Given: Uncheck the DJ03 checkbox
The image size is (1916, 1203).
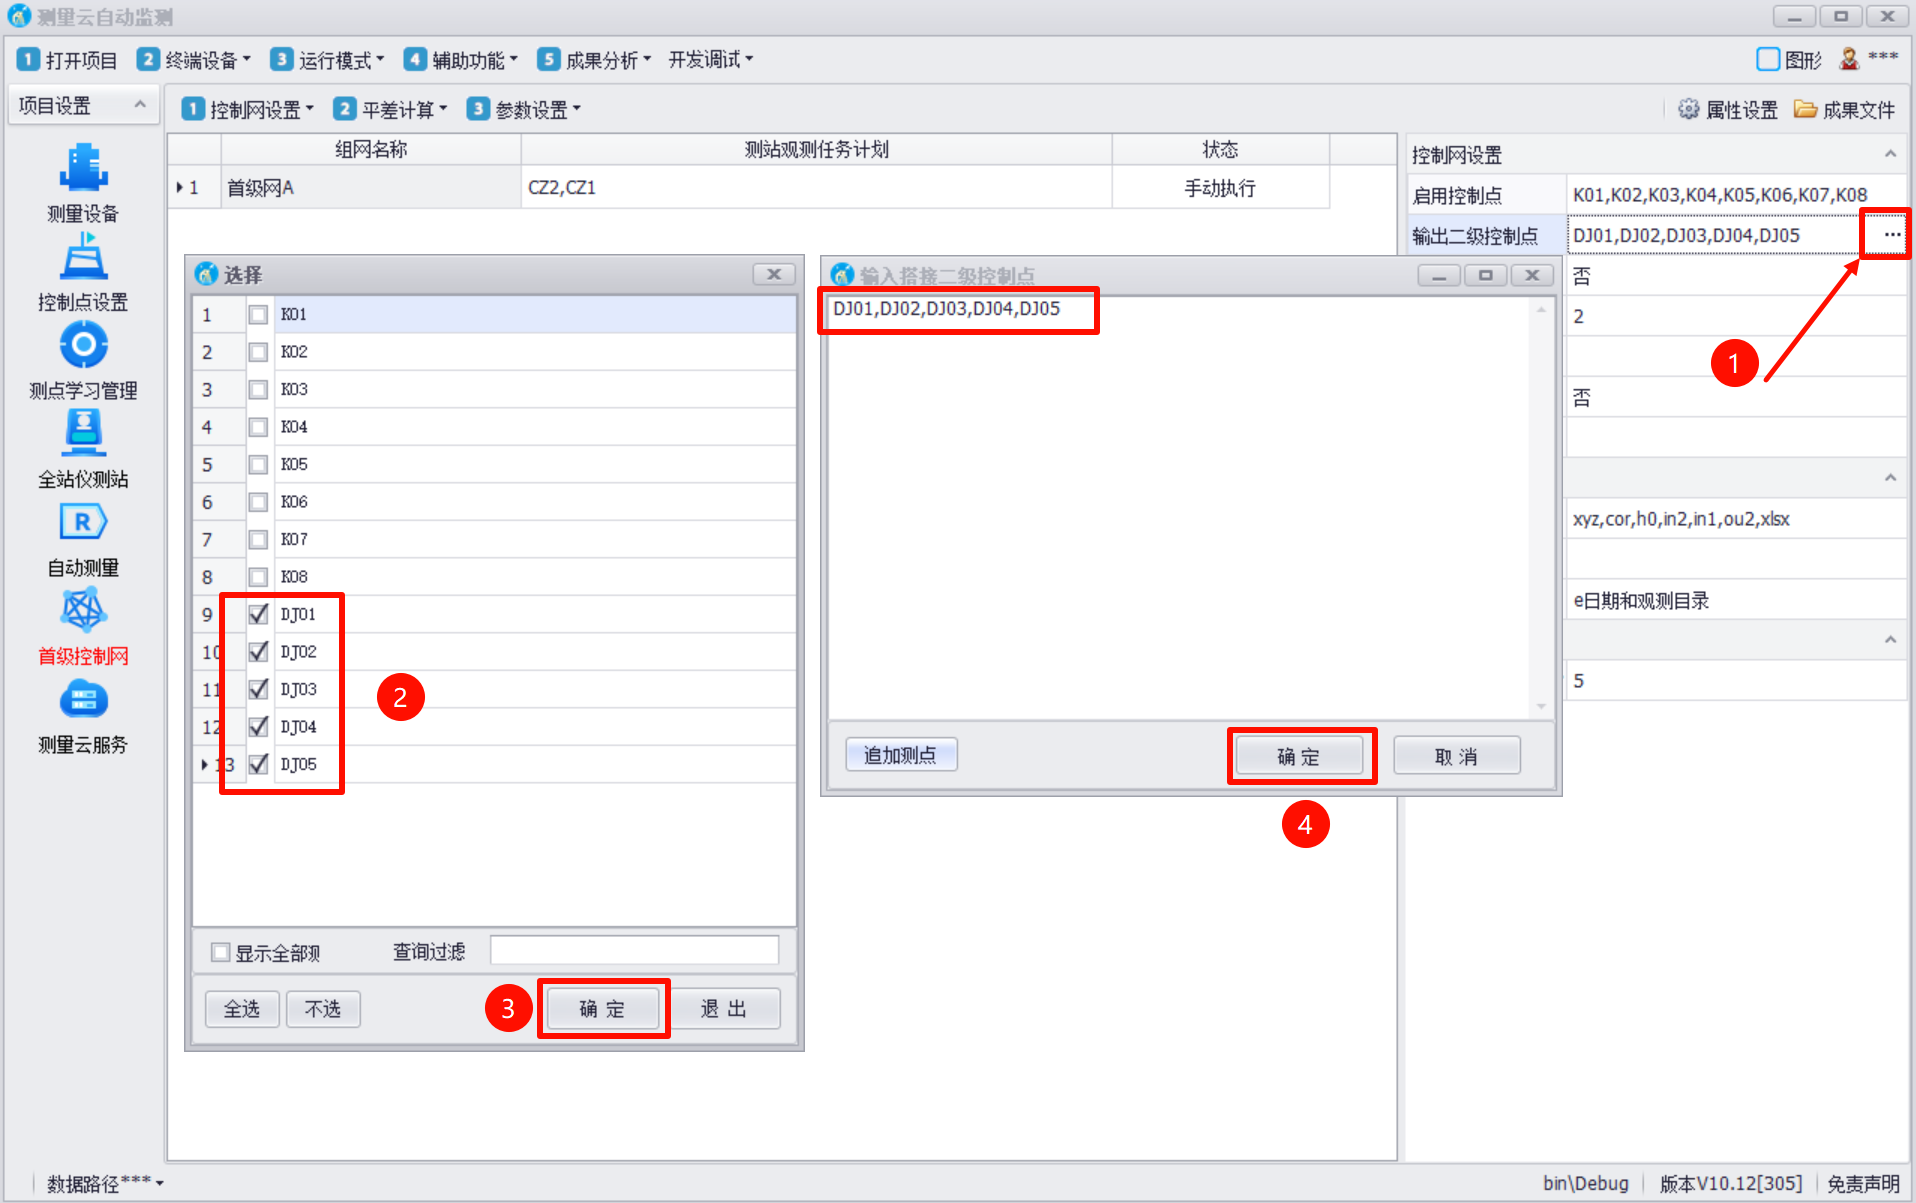Looking at the screenshot, I should (258, 689).
